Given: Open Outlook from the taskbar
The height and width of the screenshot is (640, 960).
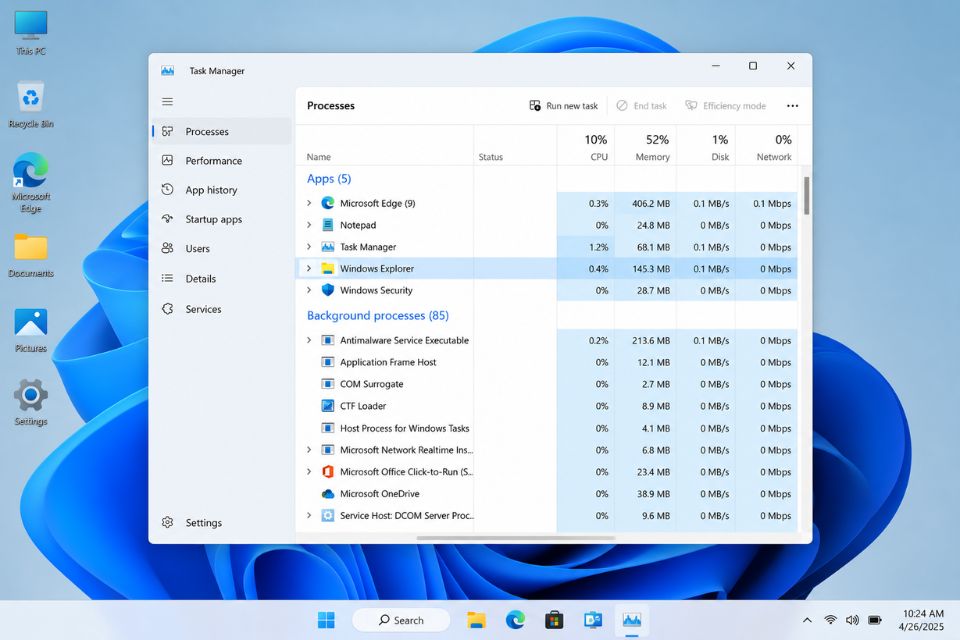Looking at the screenshot, I should pos(593,620).
